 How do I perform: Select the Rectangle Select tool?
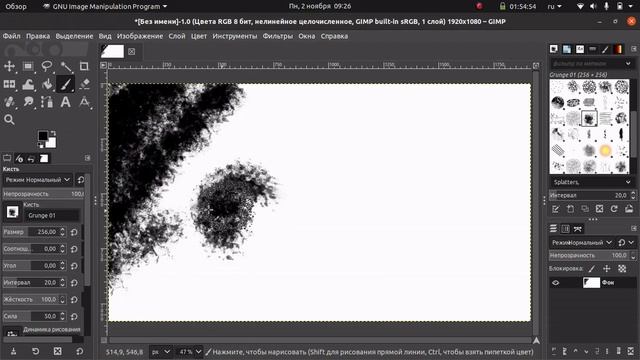(x=28, y=66)
